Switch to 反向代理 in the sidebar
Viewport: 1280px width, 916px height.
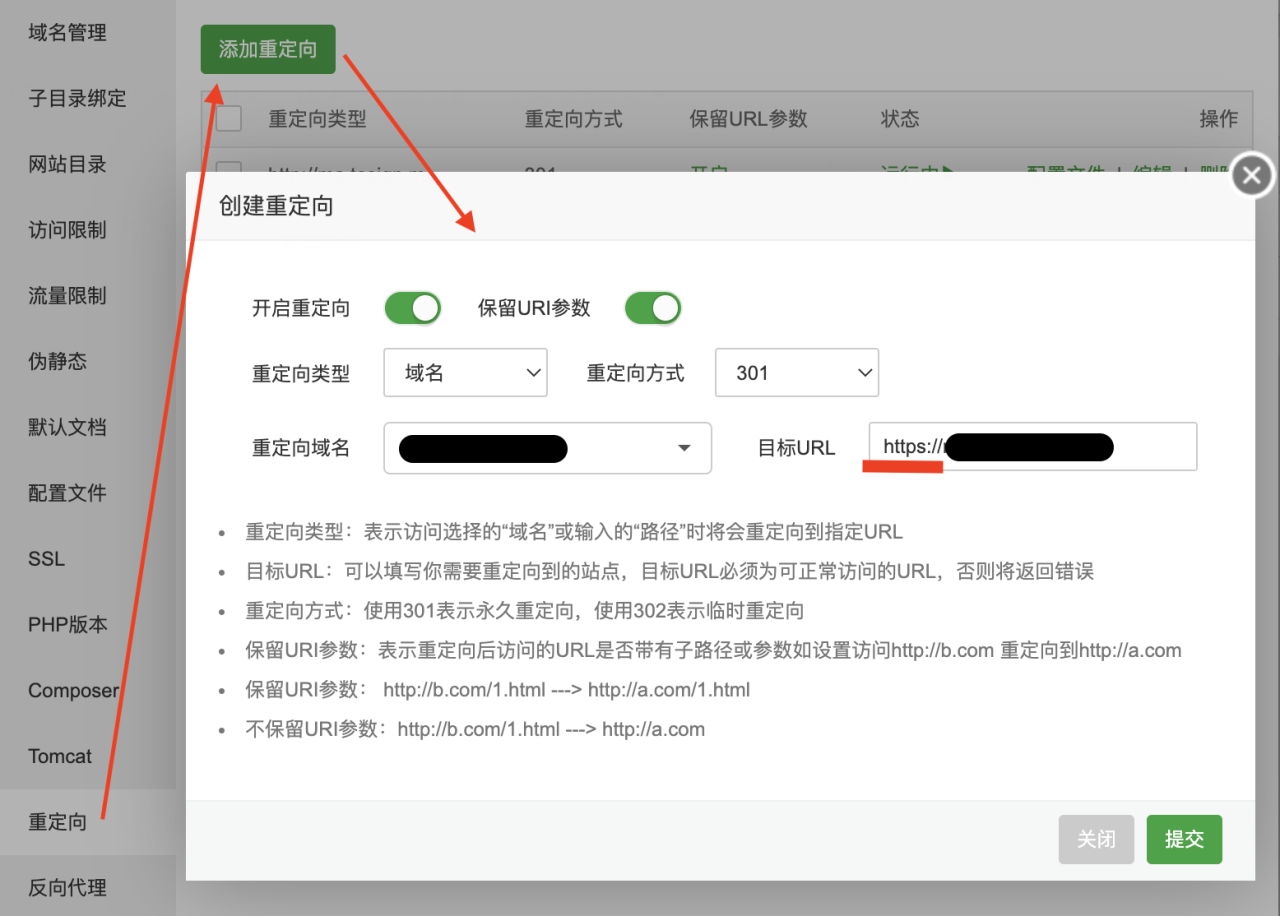pyautogui.click(x=67, y=887)
